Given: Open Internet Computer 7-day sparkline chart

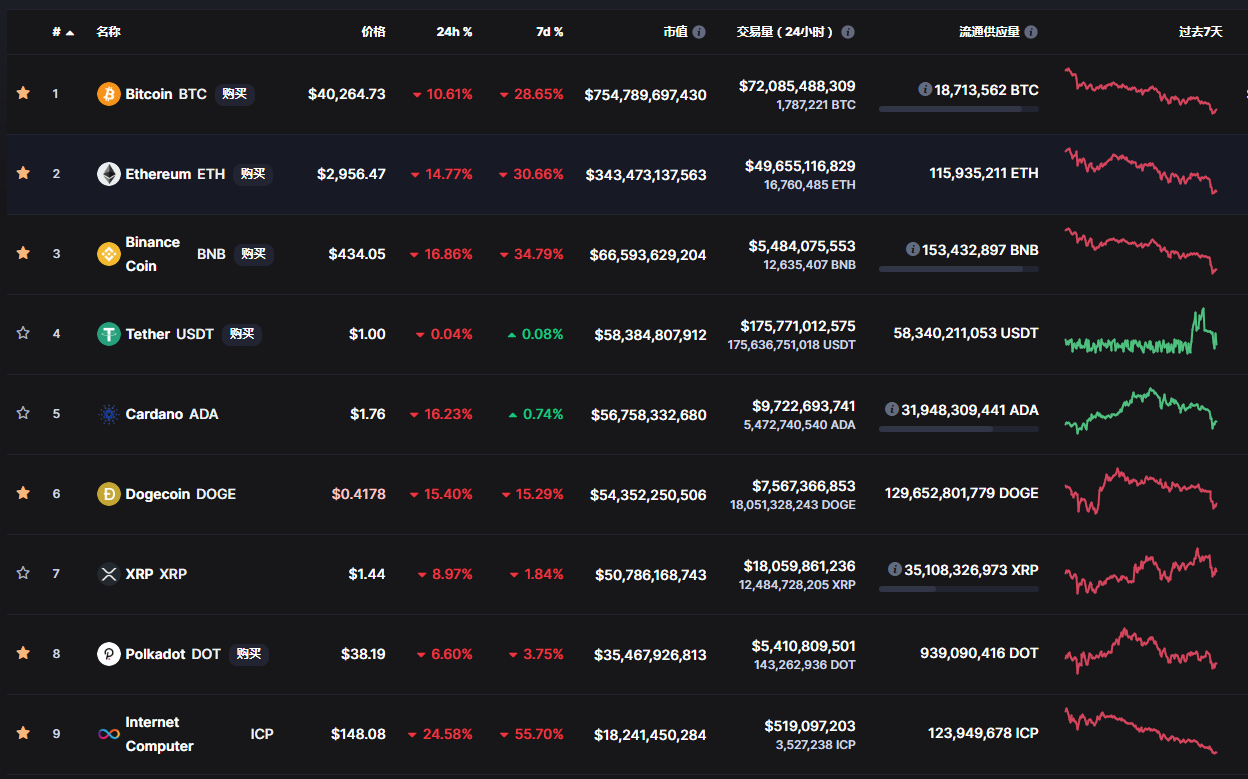Looking at the screenshot, I should (x=1141, y=731).
